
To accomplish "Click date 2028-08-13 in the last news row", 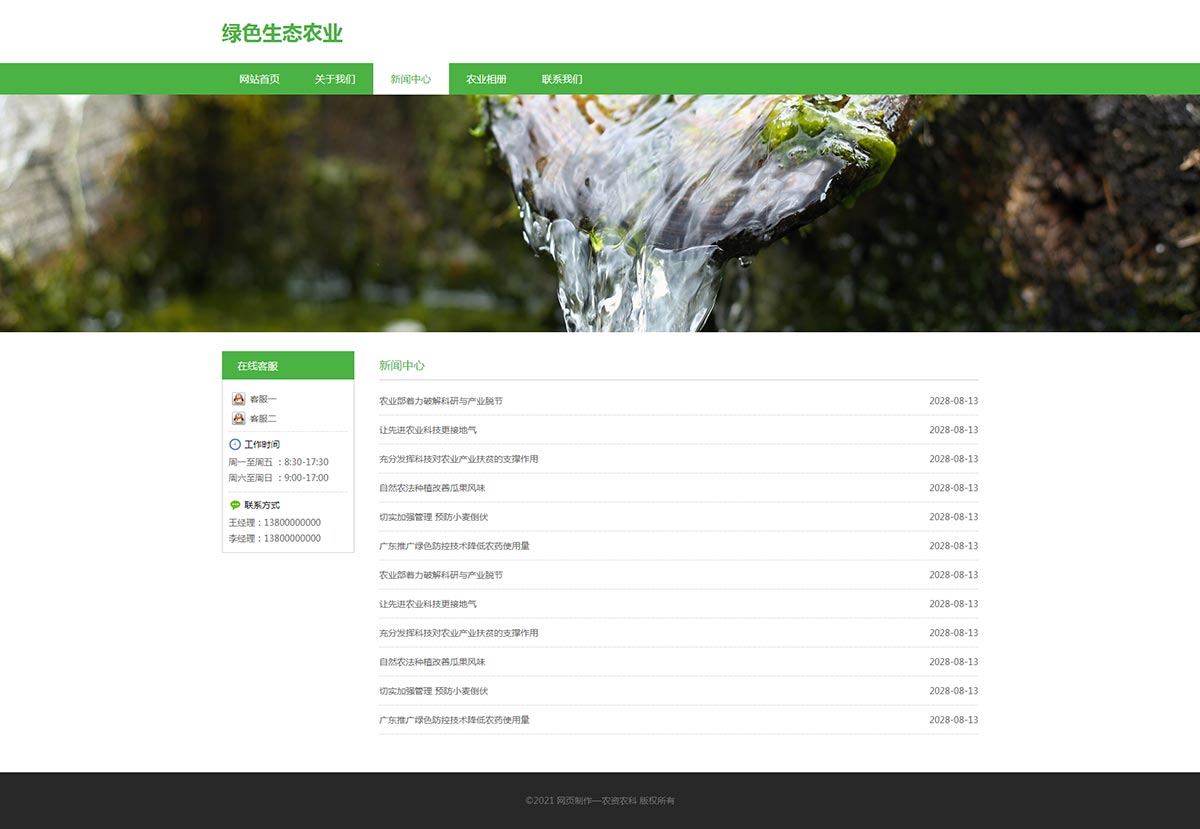I will 953,720.
